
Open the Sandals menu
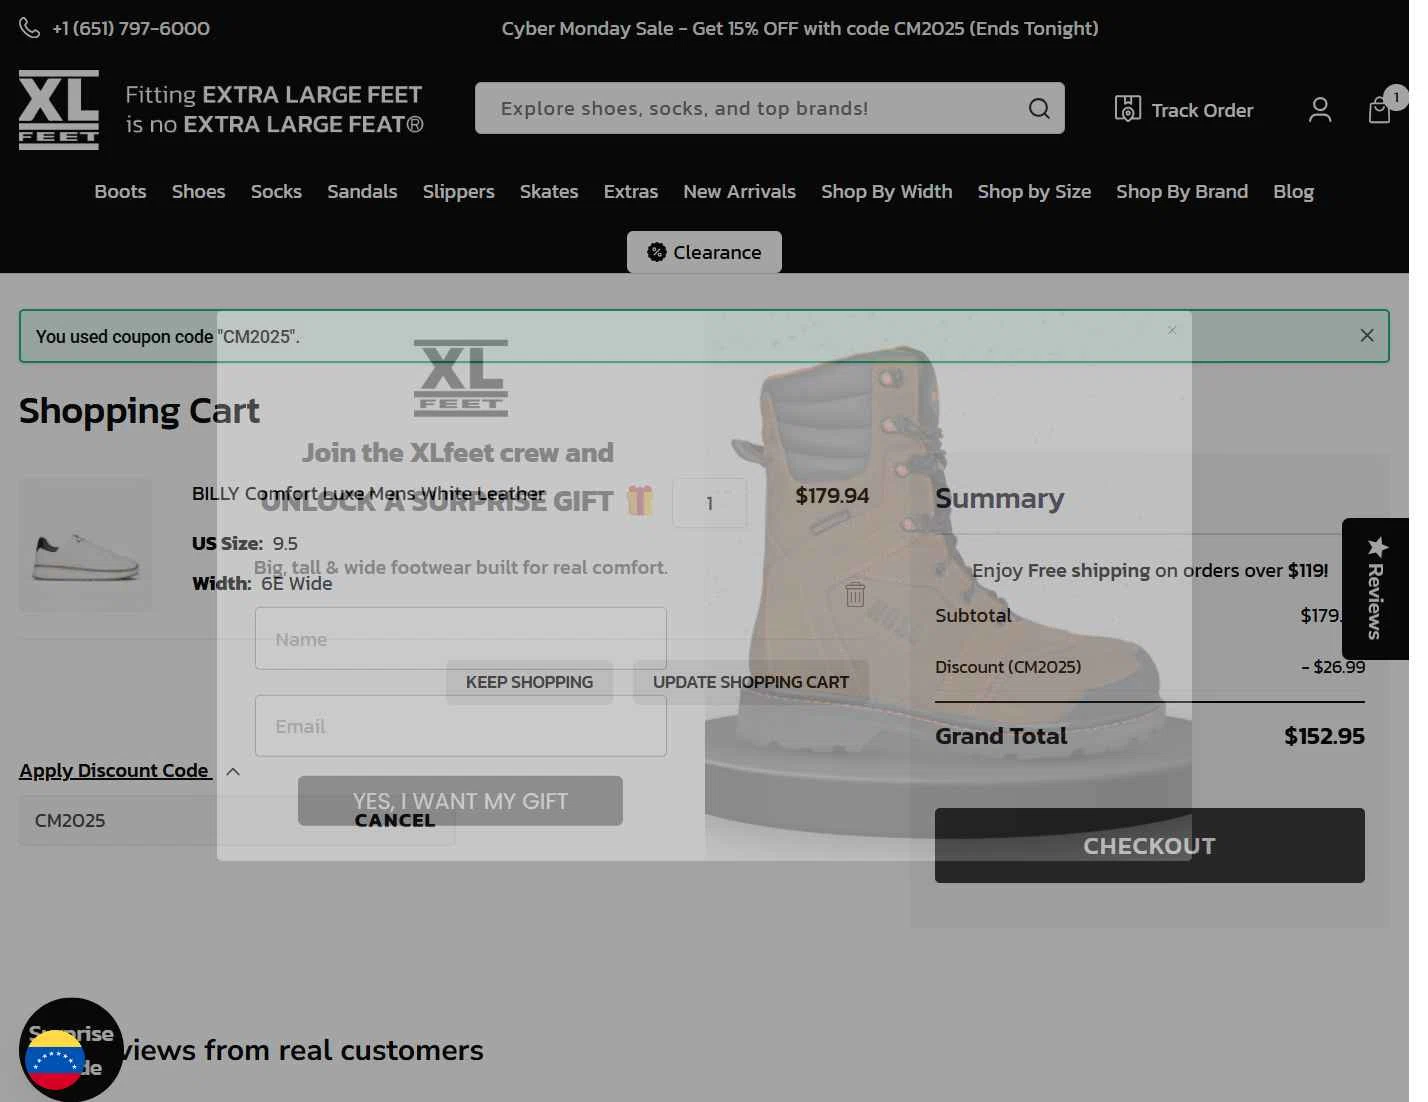tap(362, 191)
